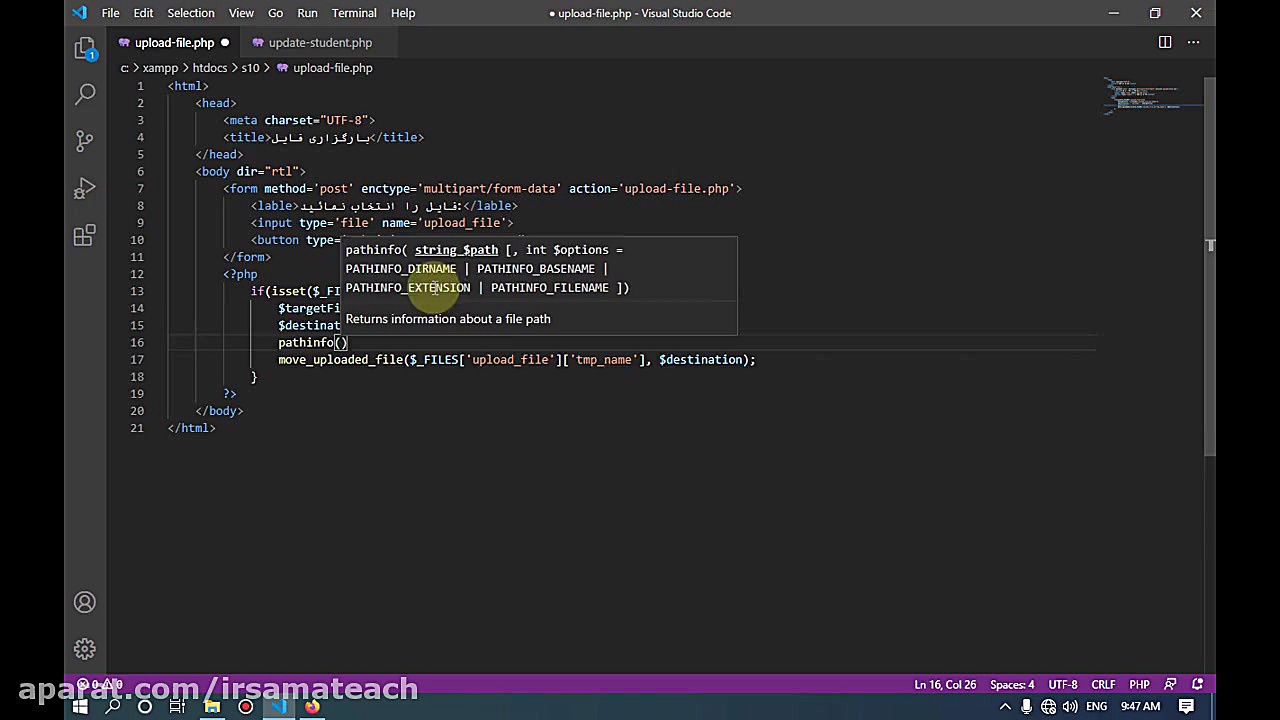Open the PHP language mode selector
1280x720 pixels.
pyautogui.click(x=1139, y=685)
